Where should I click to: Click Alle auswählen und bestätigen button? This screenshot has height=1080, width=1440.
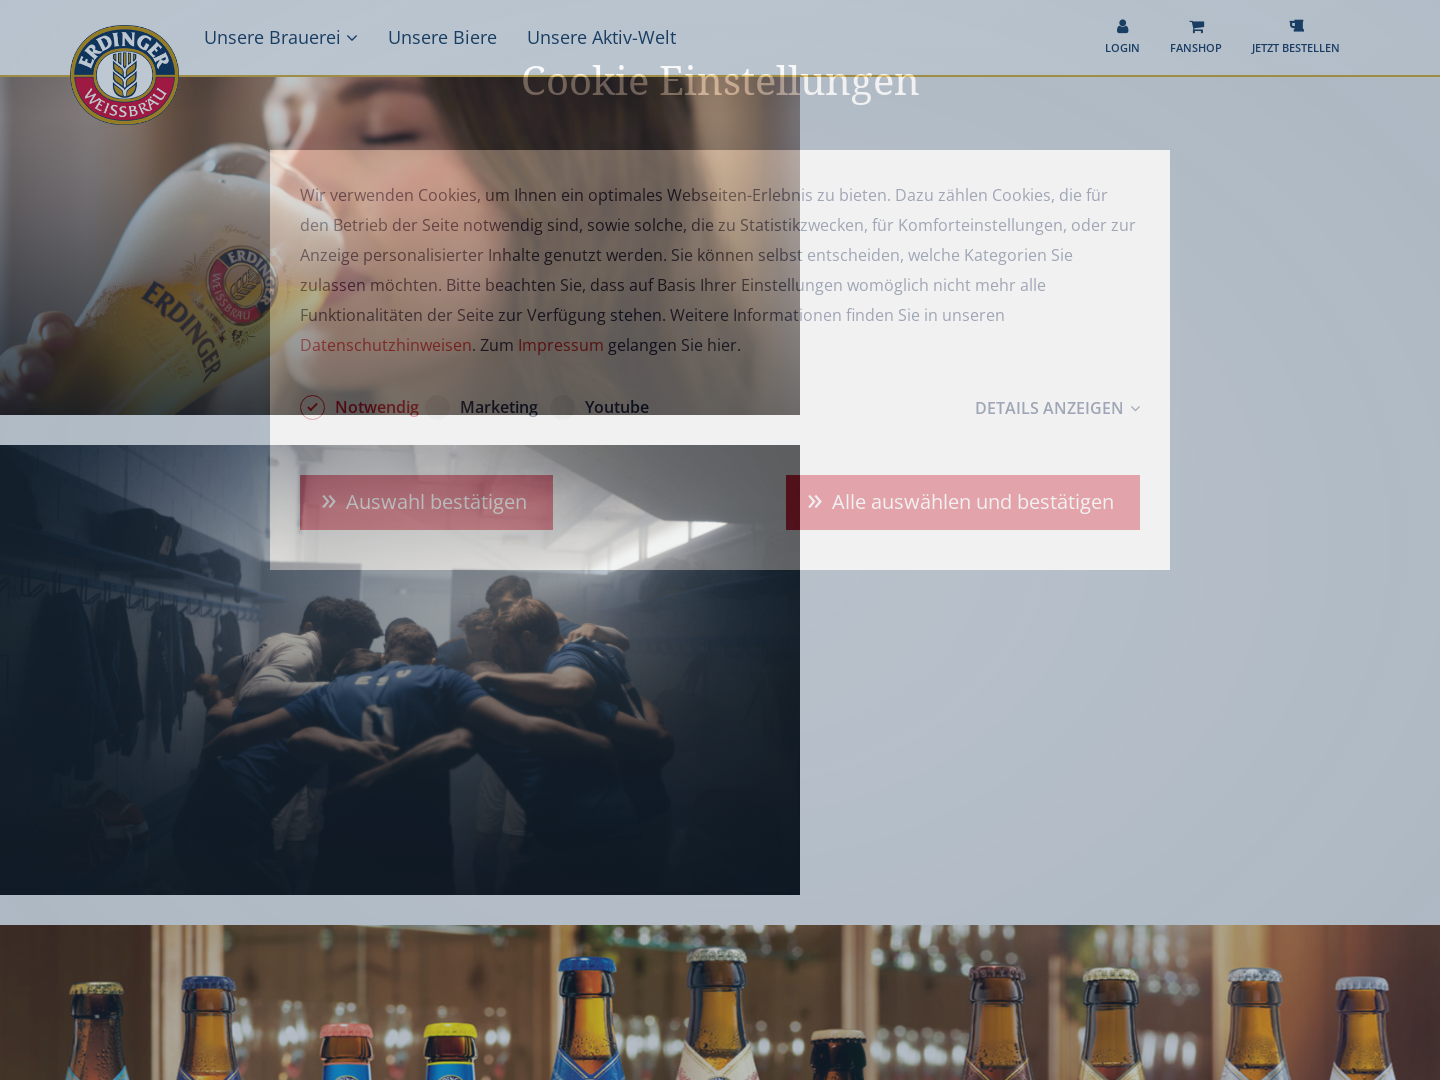point(962,502)
